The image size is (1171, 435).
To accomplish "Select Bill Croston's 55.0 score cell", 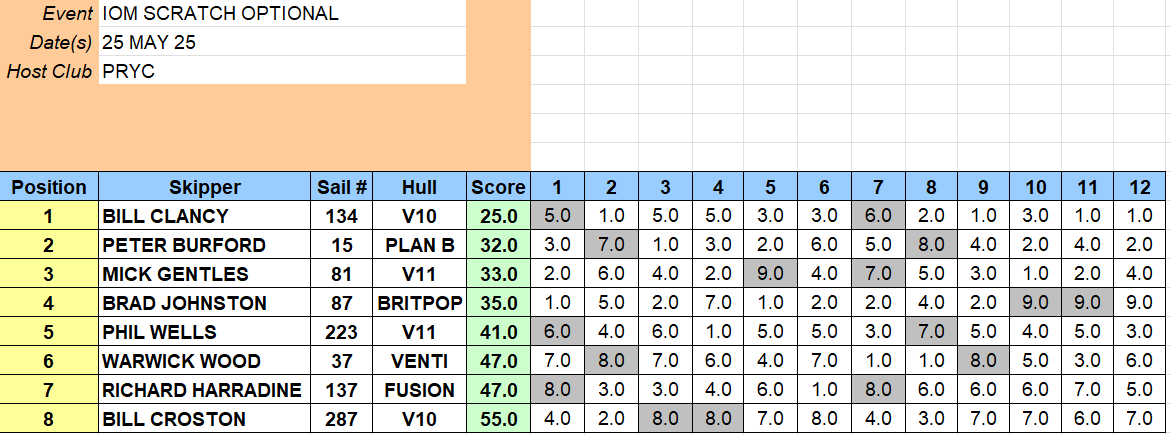I will pos(498,419).
